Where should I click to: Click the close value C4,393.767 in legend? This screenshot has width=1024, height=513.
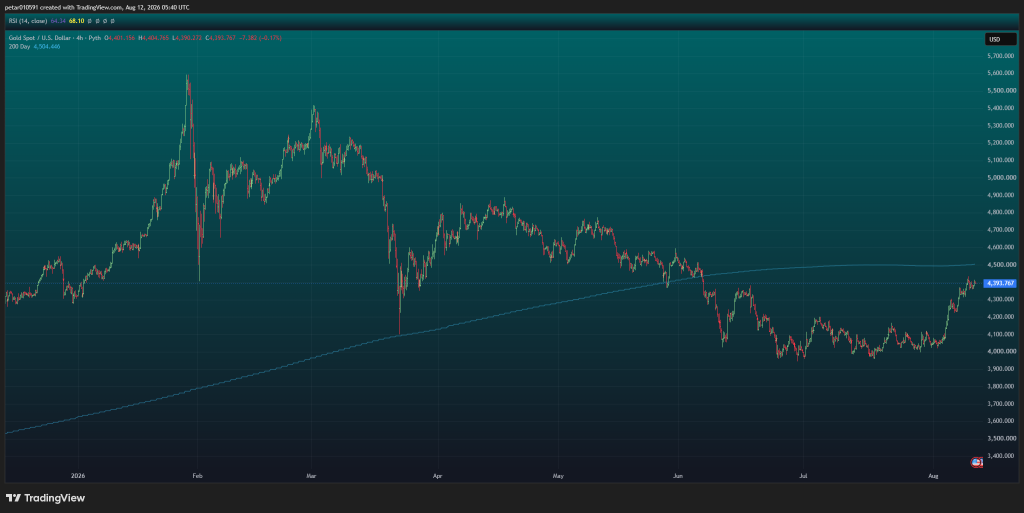coord(221,38)
